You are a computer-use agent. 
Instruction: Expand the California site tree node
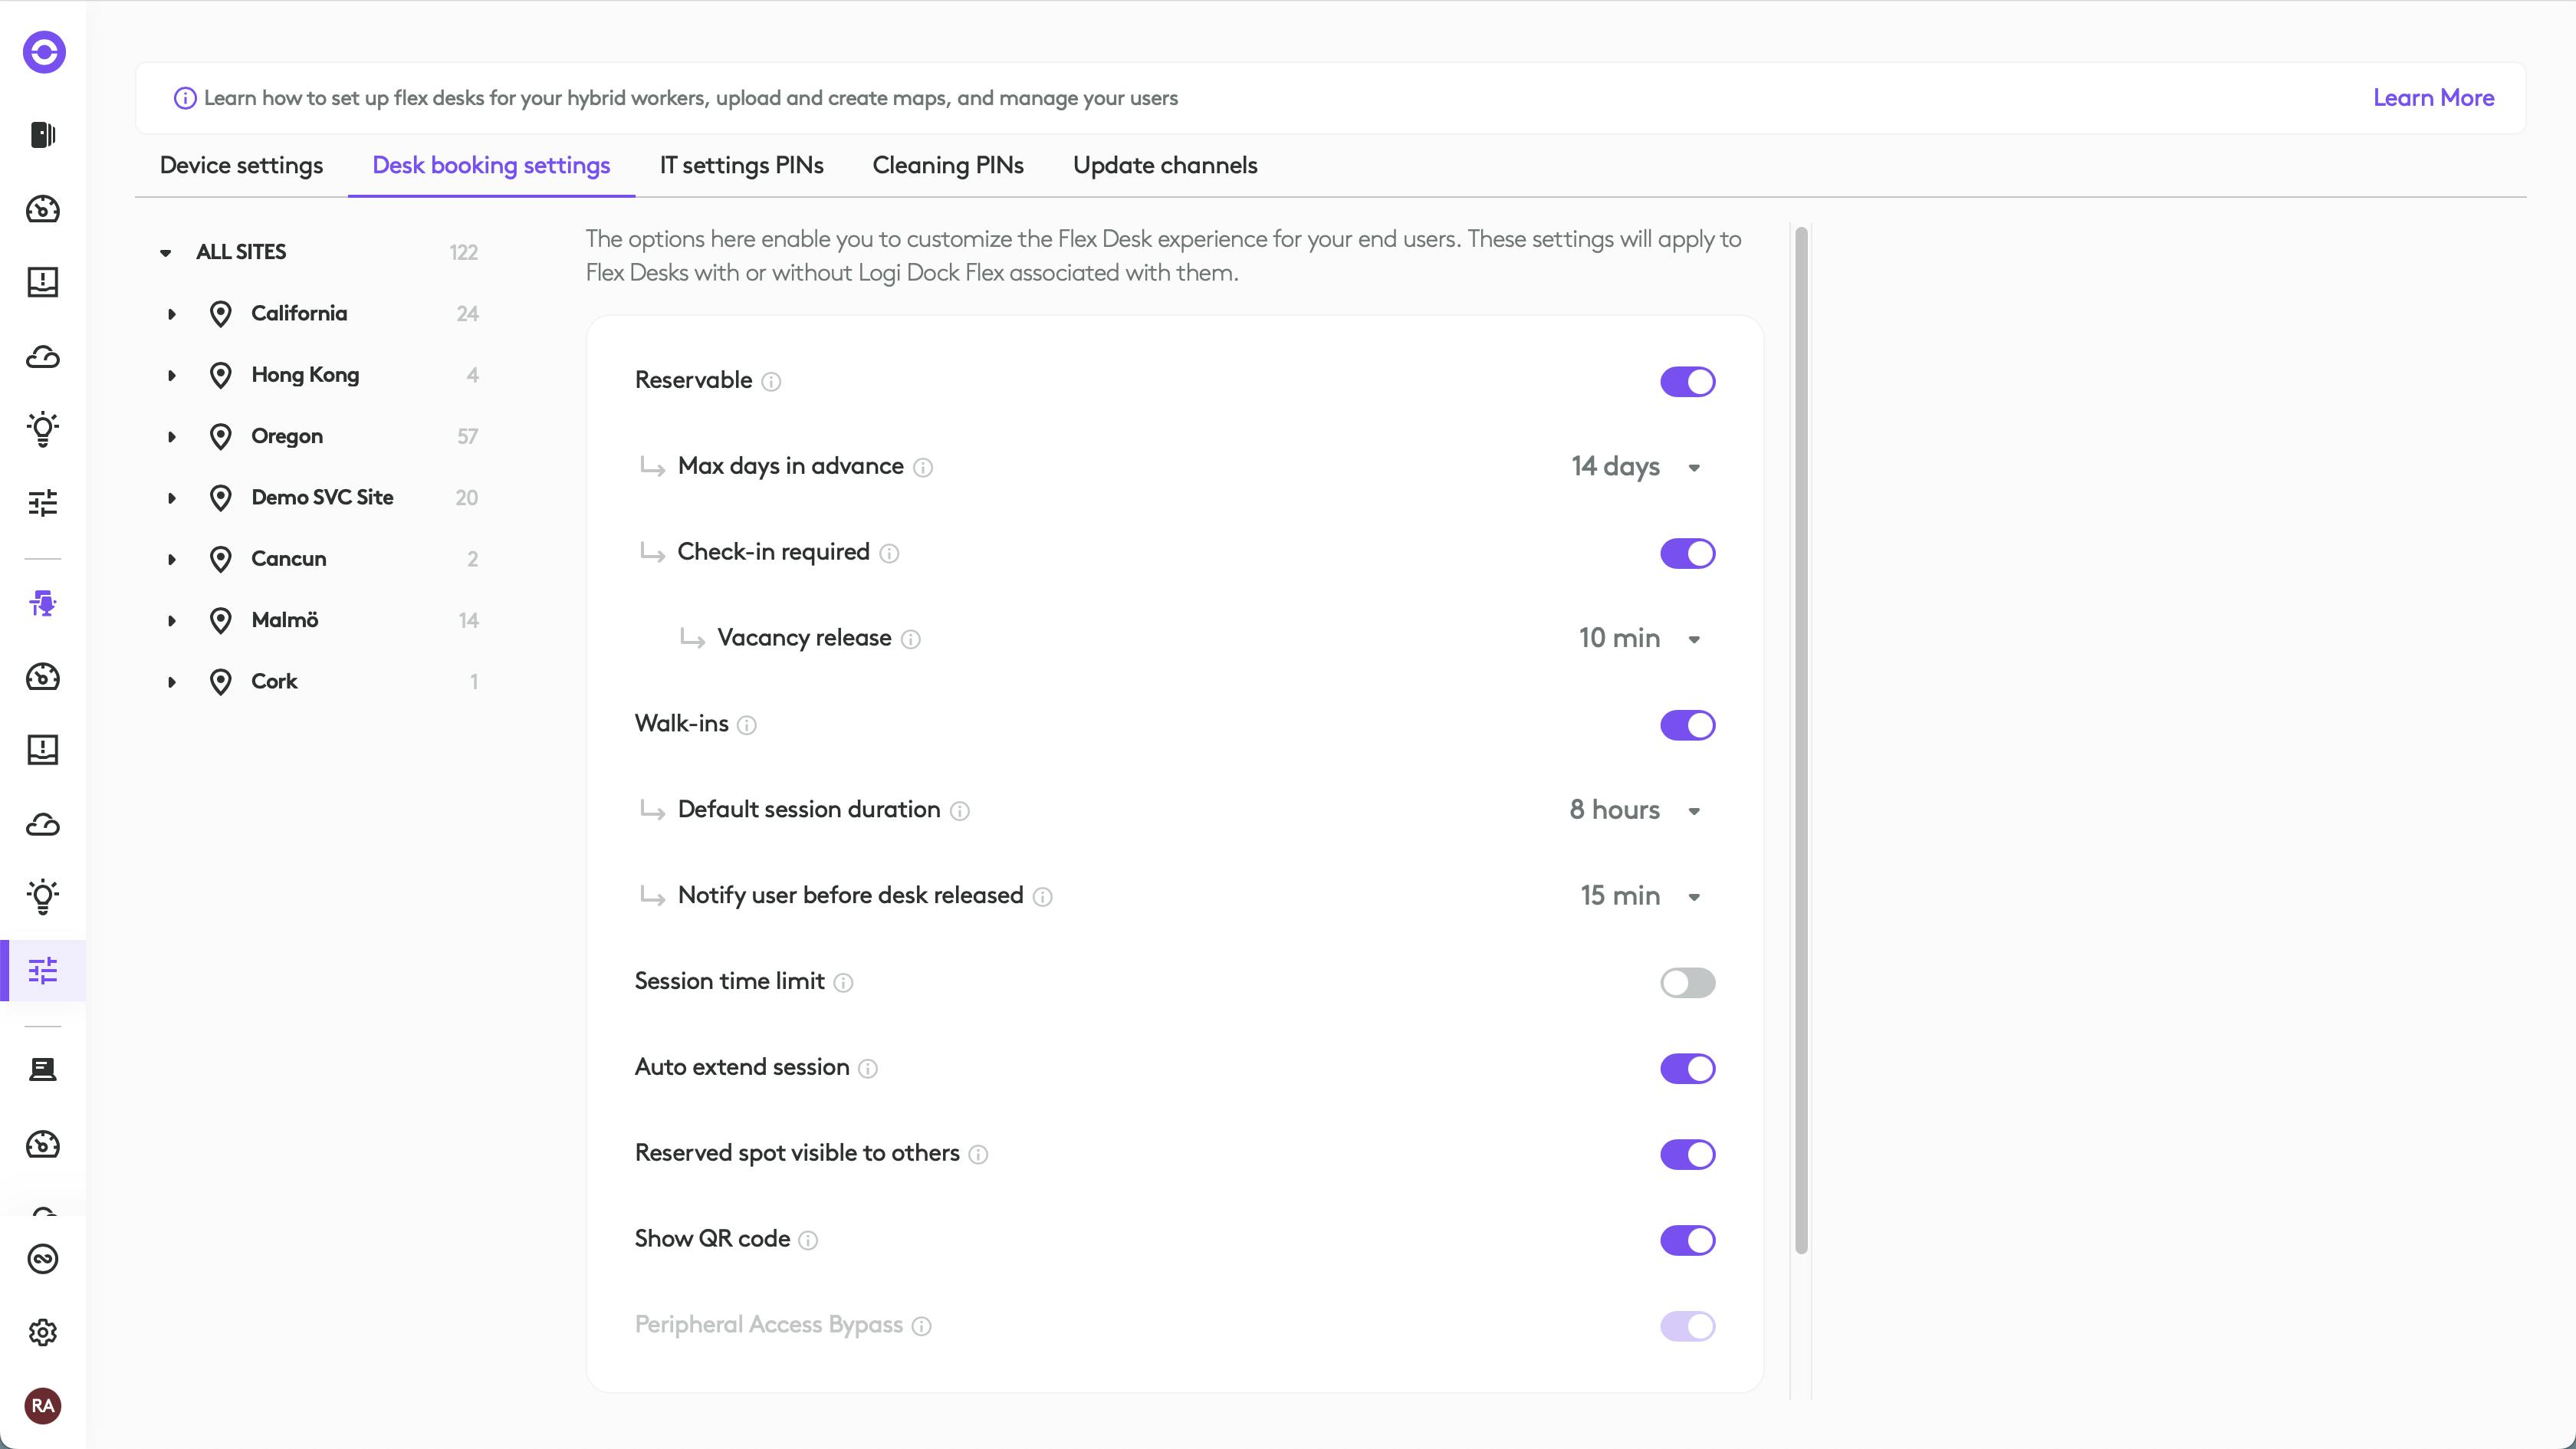click(x=172, y=314)
